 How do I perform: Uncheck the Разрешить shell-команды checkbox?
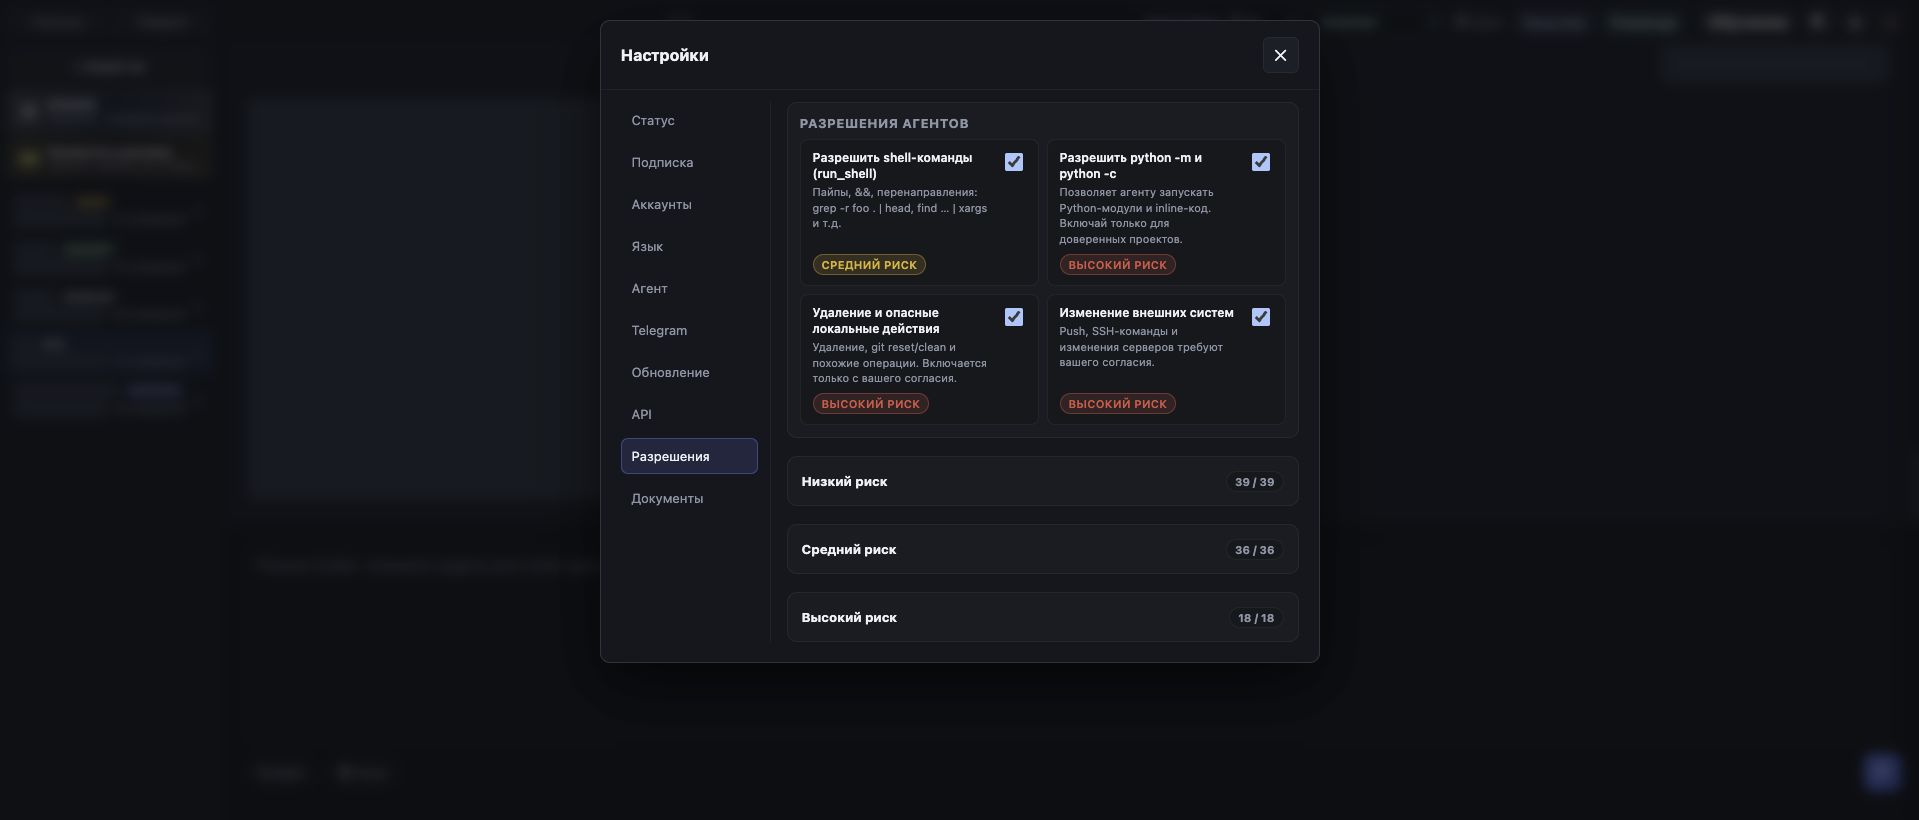click(1014, 162)
